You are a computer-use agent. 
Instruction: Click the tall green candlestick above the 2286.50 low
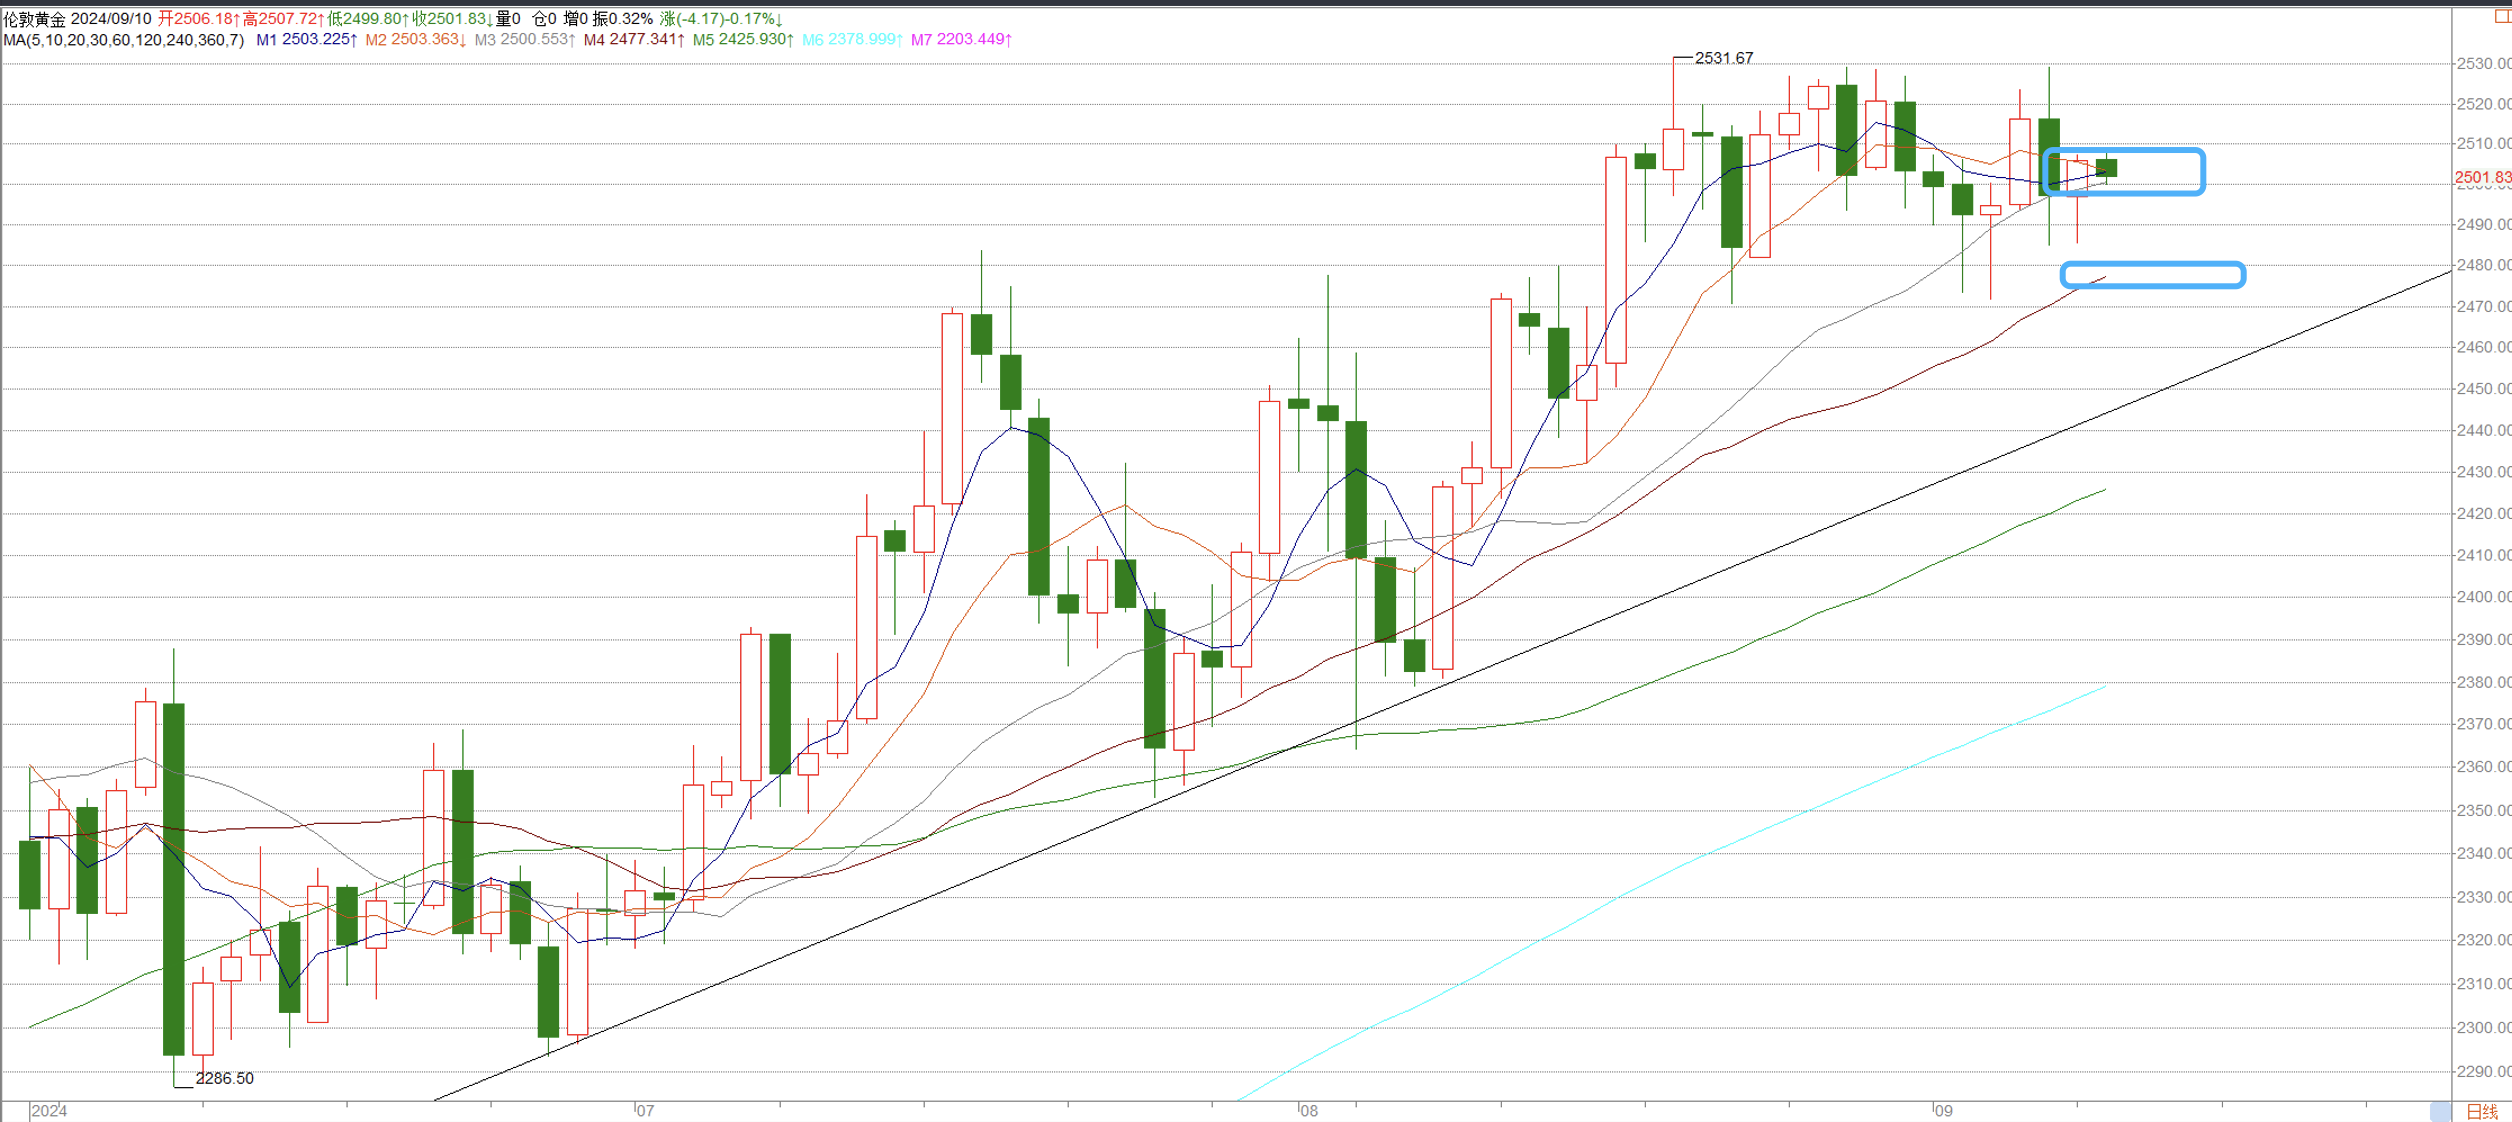(x=174, y=878)
